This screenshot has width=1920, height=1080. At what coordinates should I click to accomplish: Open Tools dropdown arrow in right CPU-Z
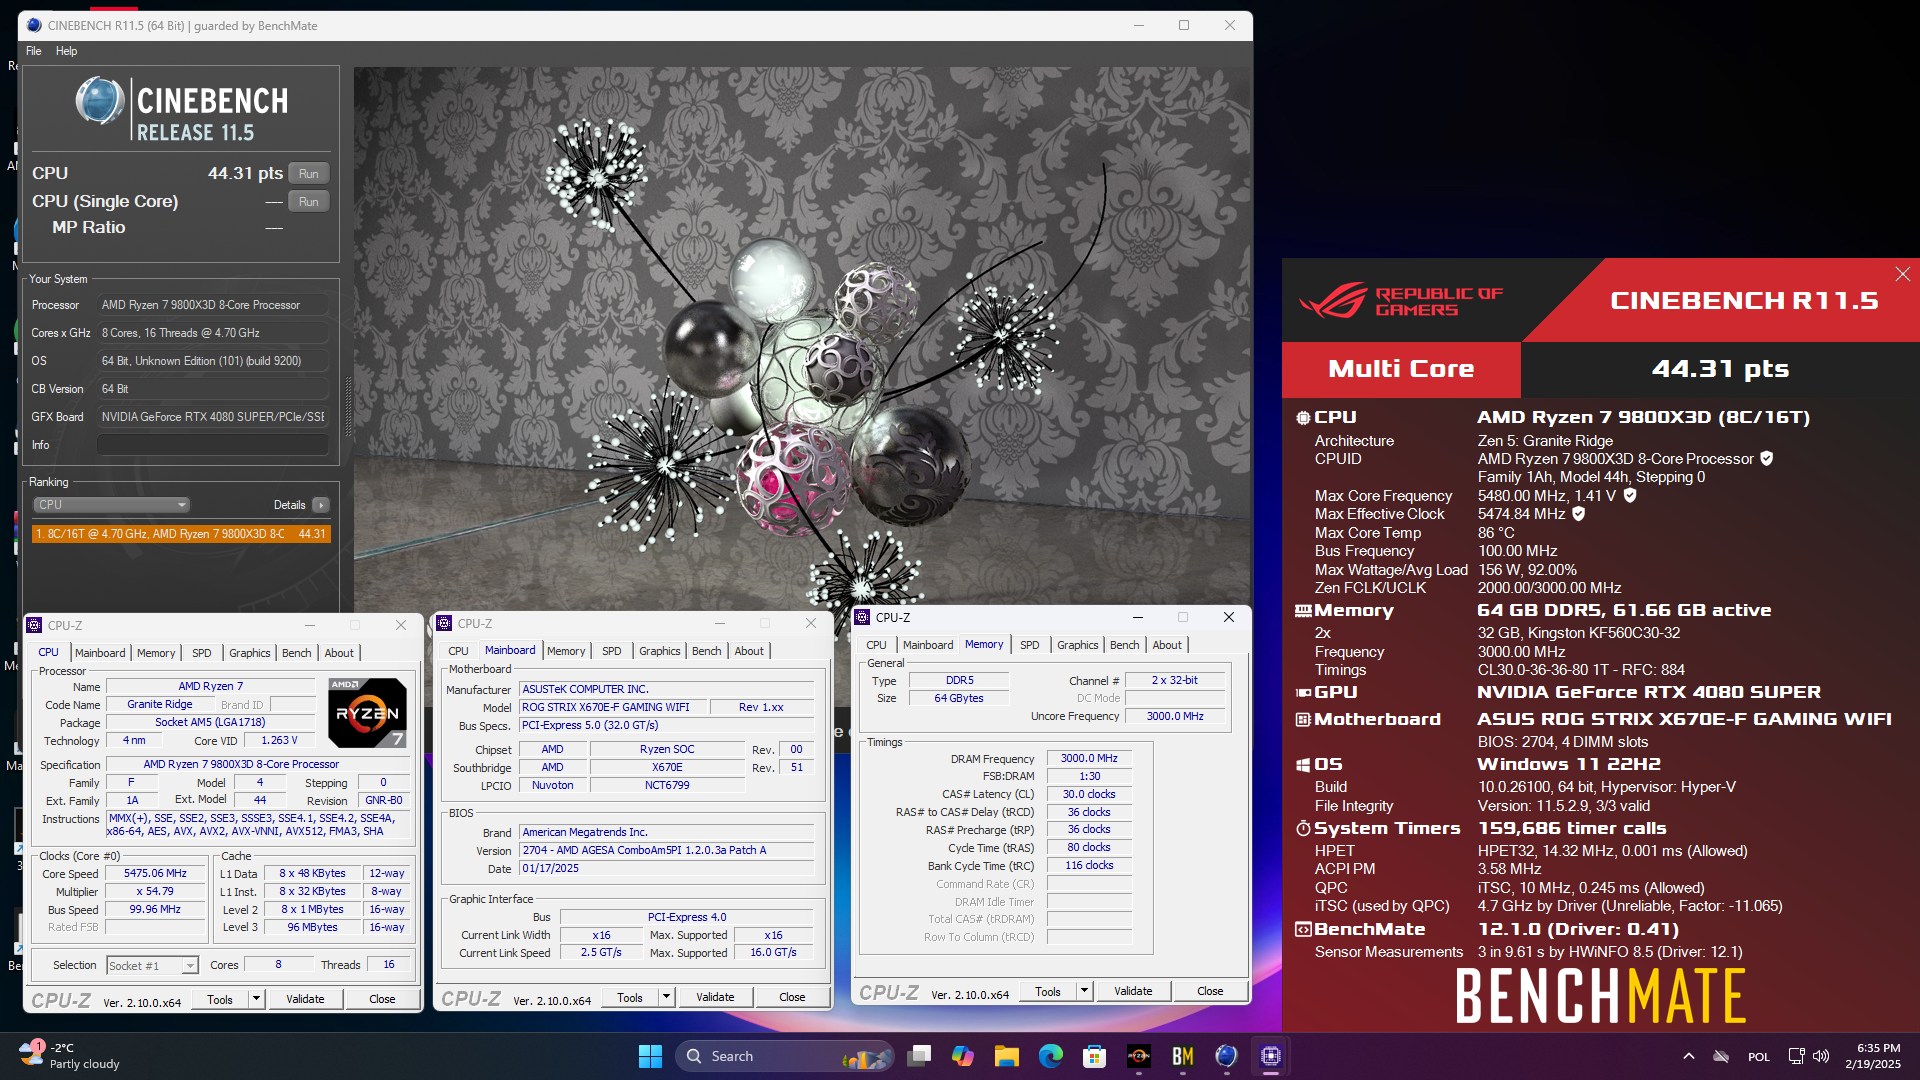[1084, 991]
